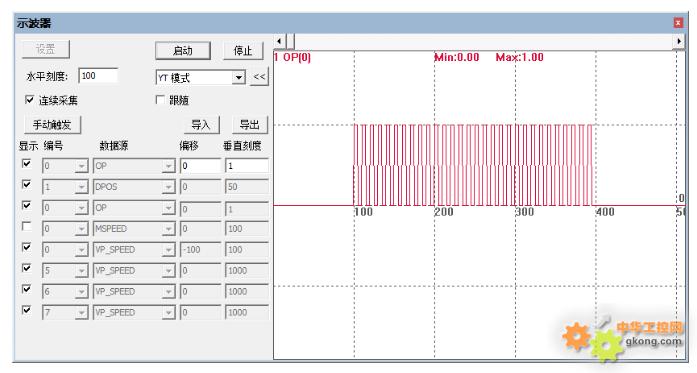Click the right scroll arrow above the waveform
The image size is (697, 373).
pyautogui.click(x=679, y=41)
